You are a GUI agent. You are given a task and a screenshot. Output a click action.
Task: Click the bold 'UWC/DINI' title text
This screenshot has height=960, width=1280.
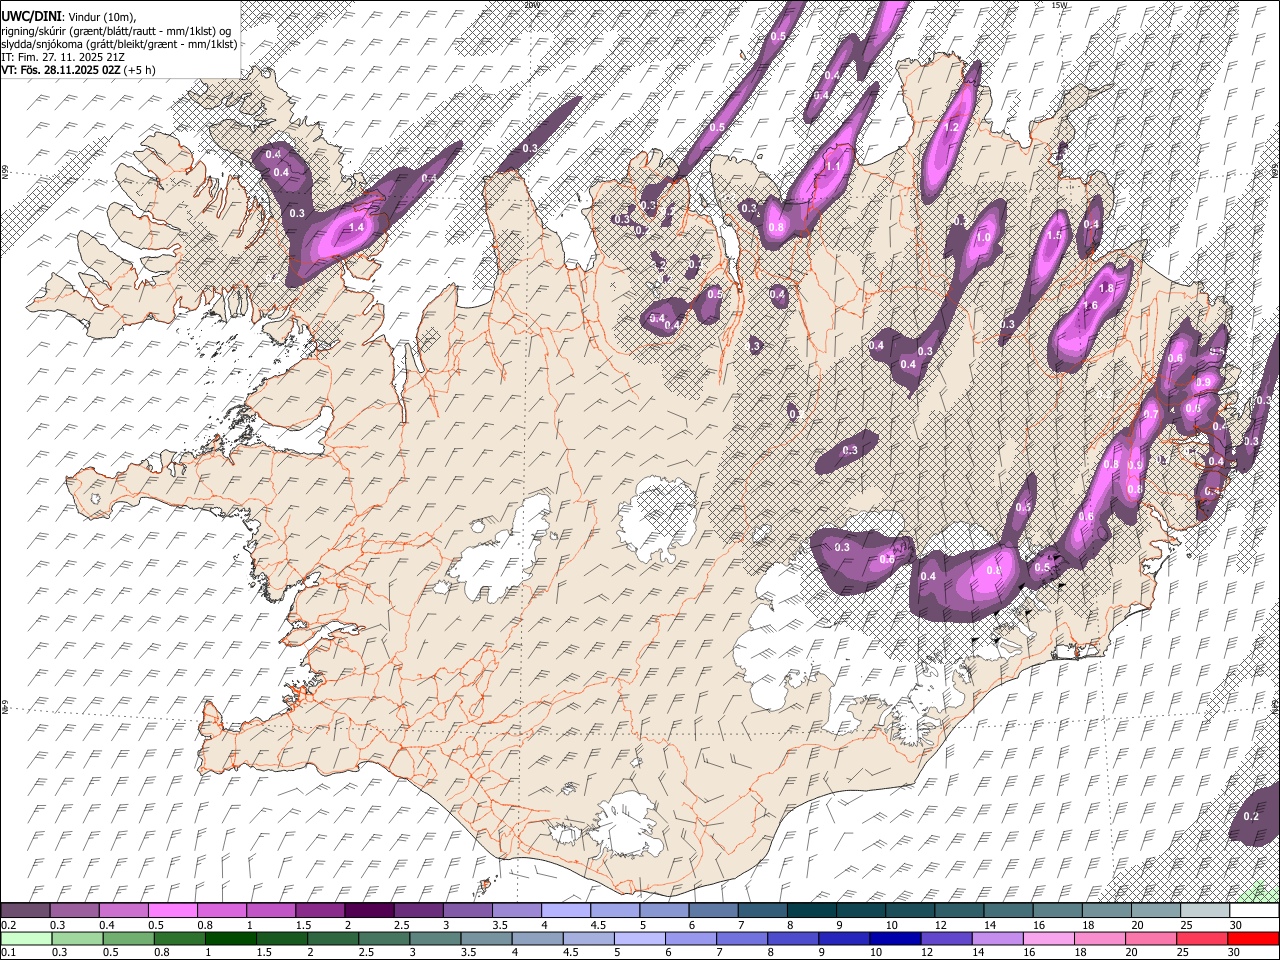pos(31,15)
